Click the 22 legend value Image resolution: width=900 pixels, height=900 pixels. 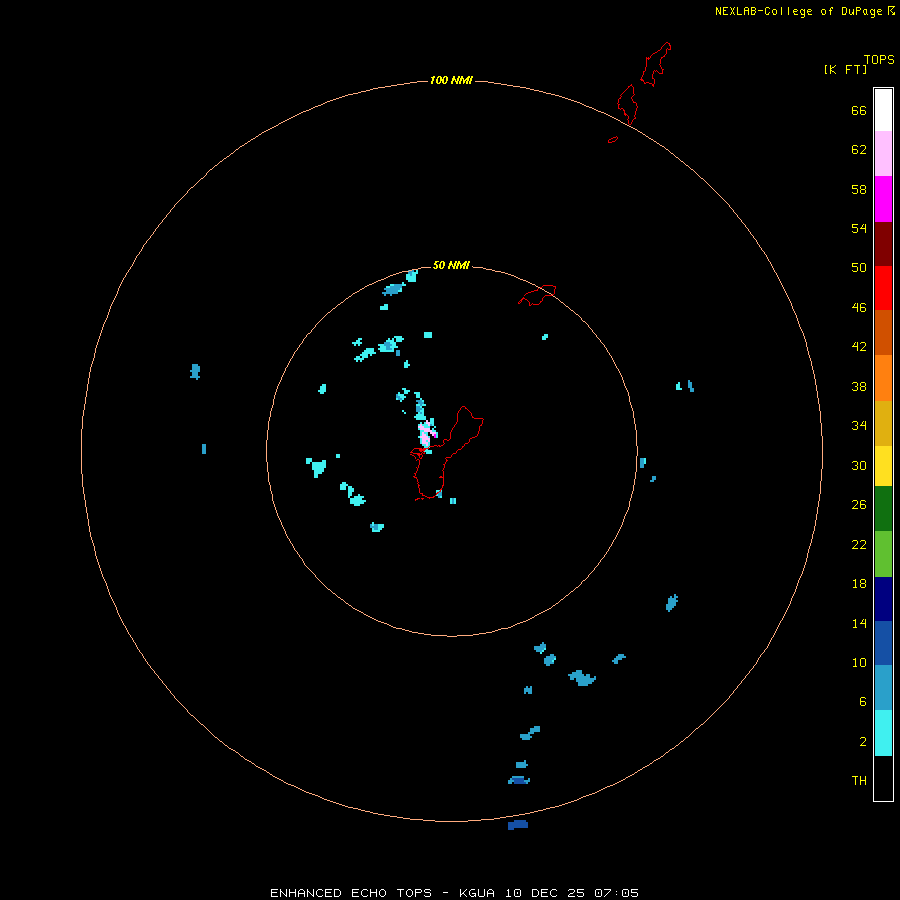coord(859,544)
